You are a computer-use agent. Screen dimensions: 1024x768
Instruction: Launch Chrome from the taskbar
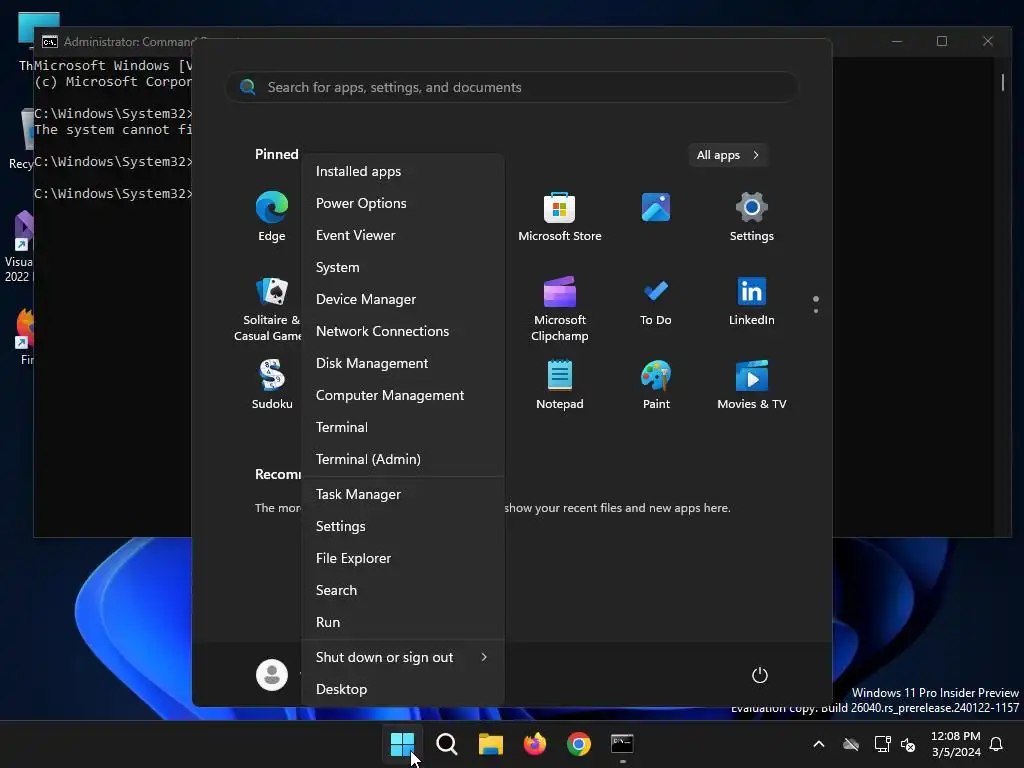pos(579,744)
